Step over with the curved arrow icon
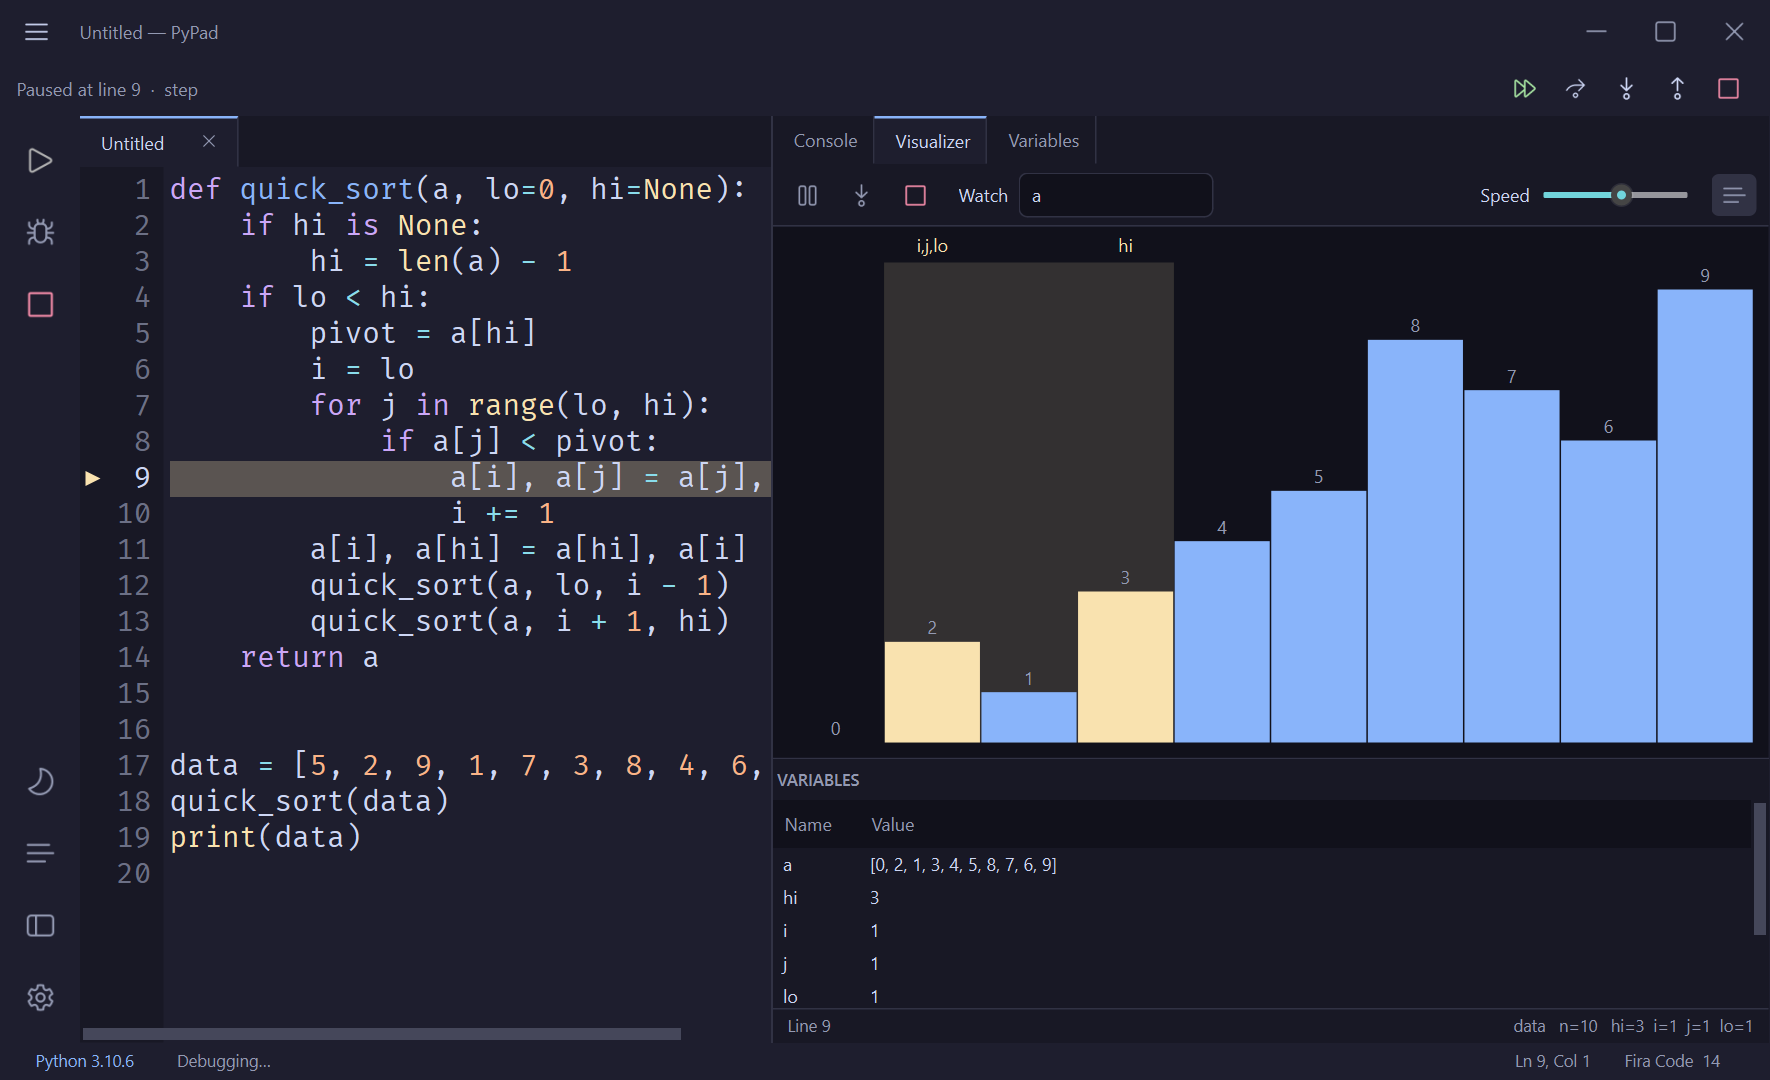 (1576, 89)
